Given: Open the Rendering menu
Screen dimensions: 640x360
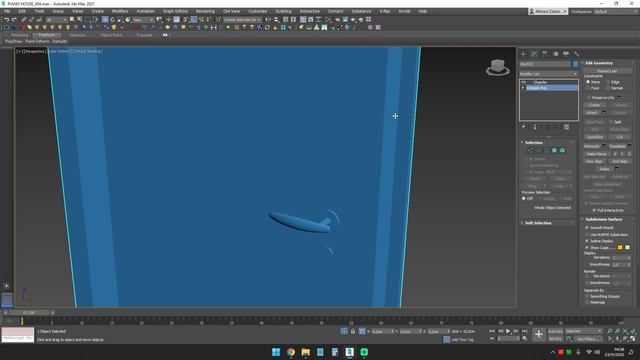Looking at the screenshot, I should 205,11.
